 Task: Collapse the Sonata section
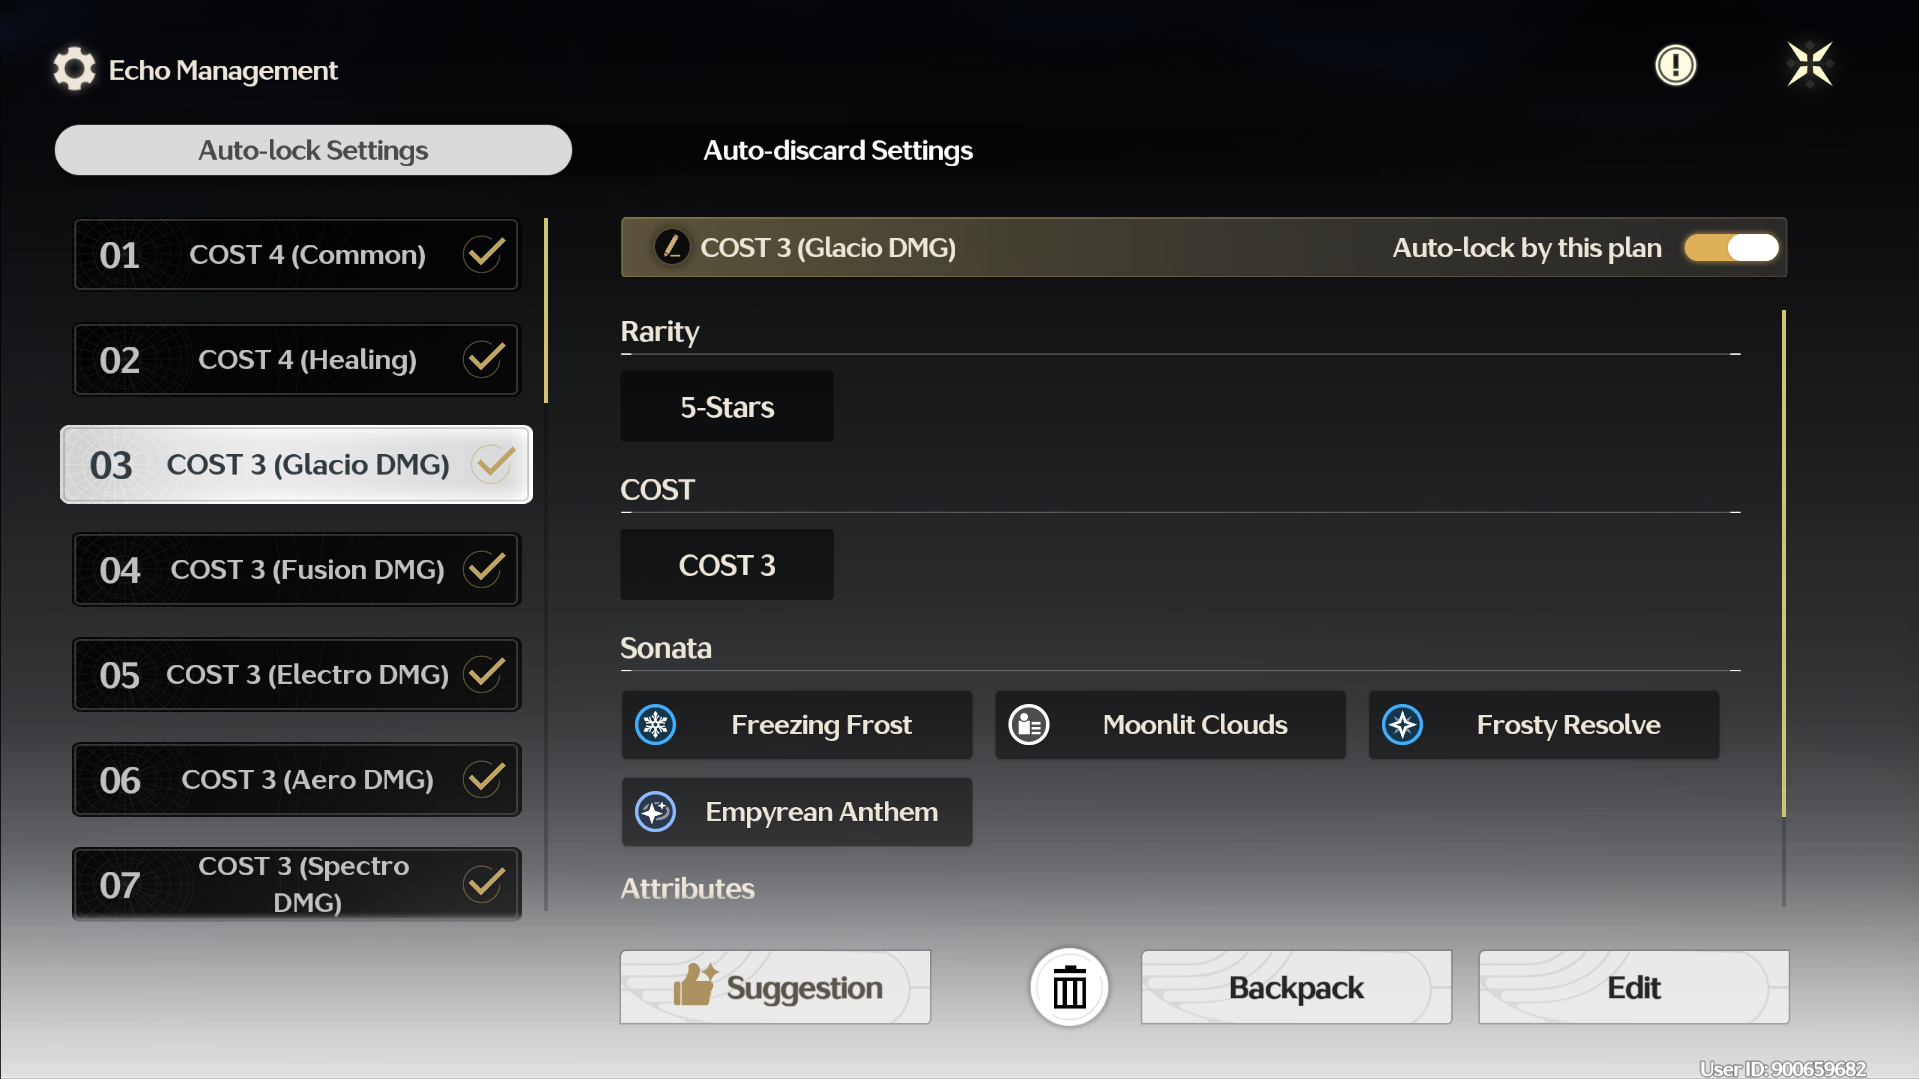coord(1735,670)
